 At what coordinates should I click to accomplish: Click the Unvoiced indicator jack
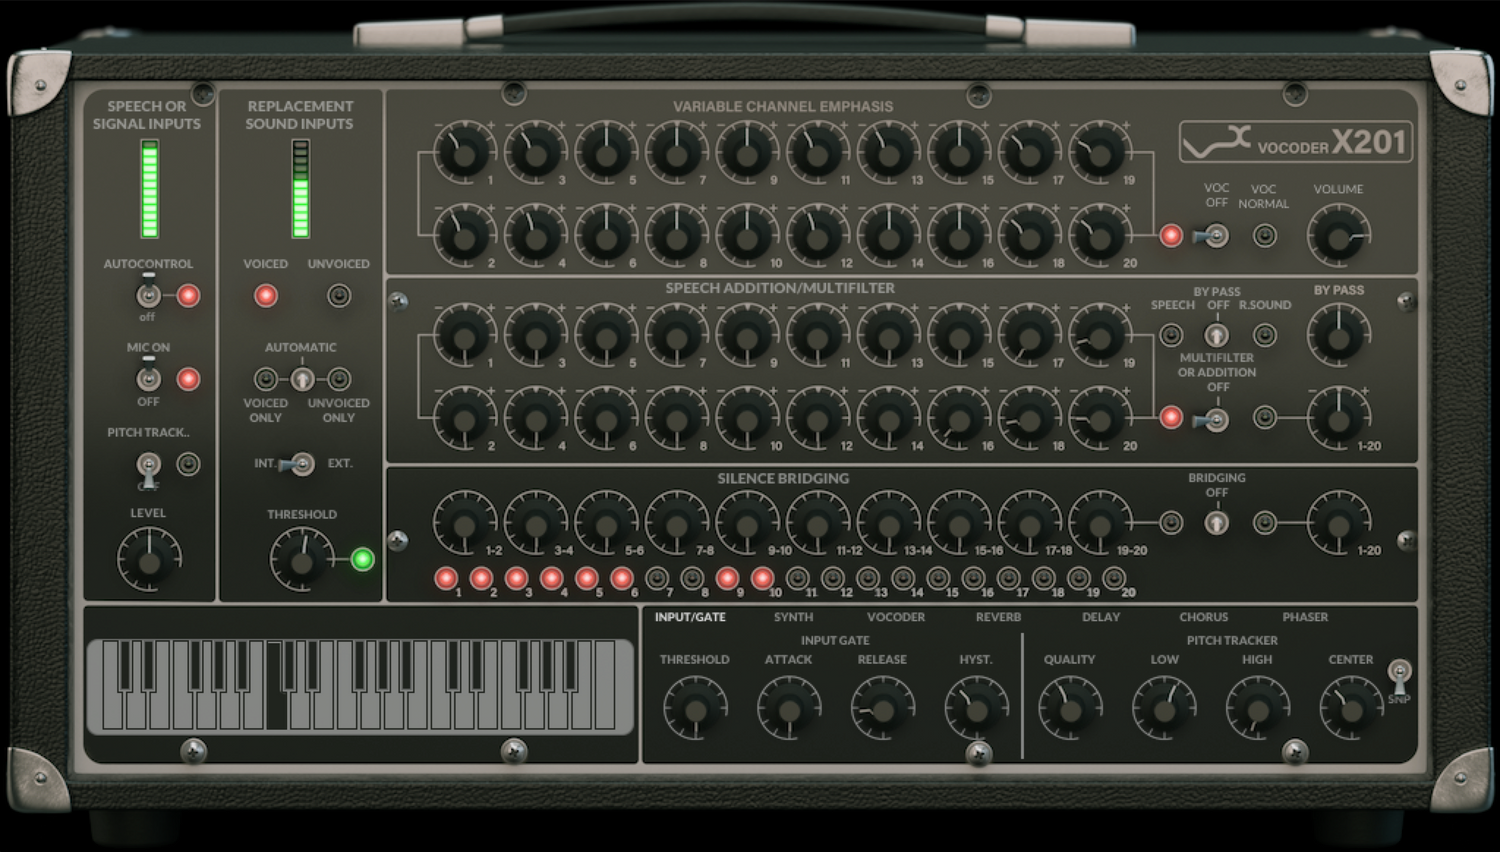point(339,296)
